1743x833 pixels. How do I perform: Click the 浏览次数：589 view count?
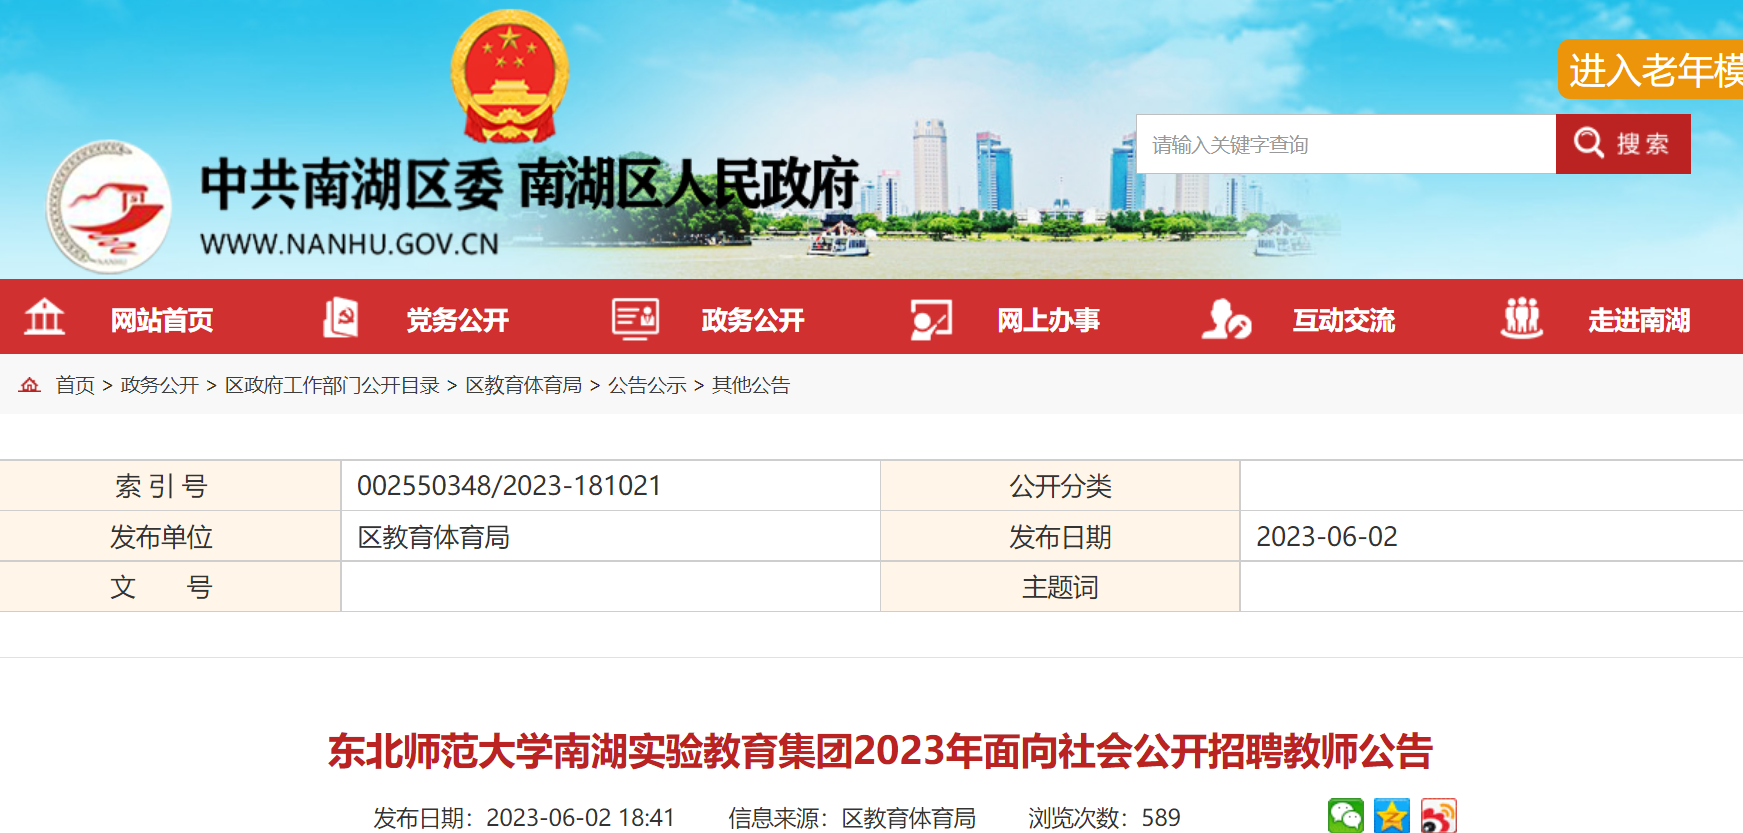[x=1104, y=818]
